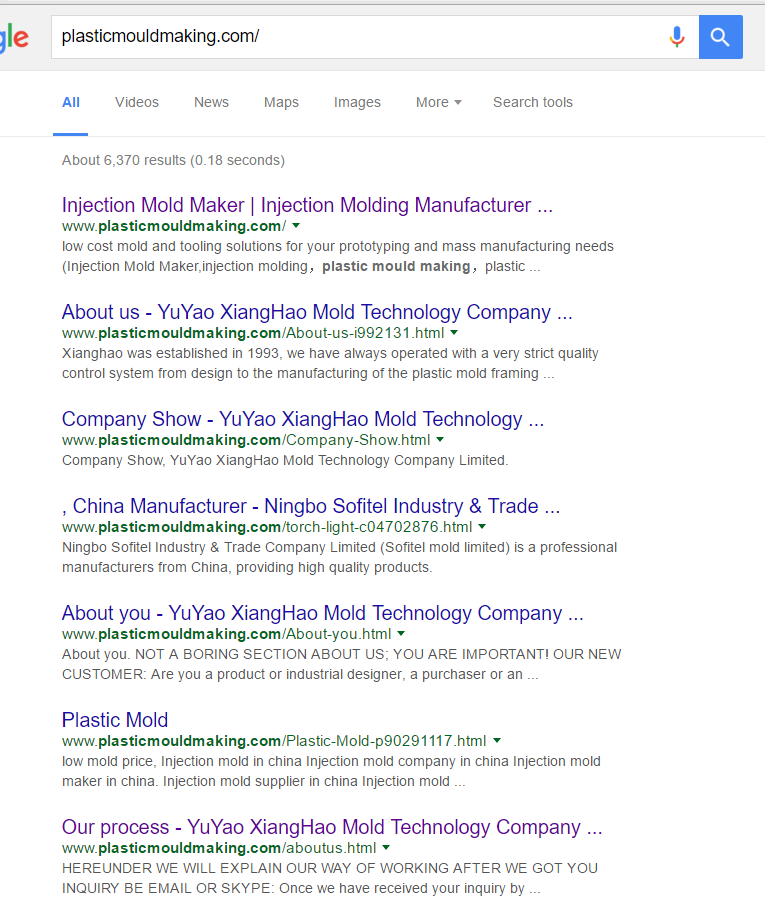Open the 'Our process - YuYao XiangHao' result
The width and height of the screenshot is (765, 918).
[332, 827]
